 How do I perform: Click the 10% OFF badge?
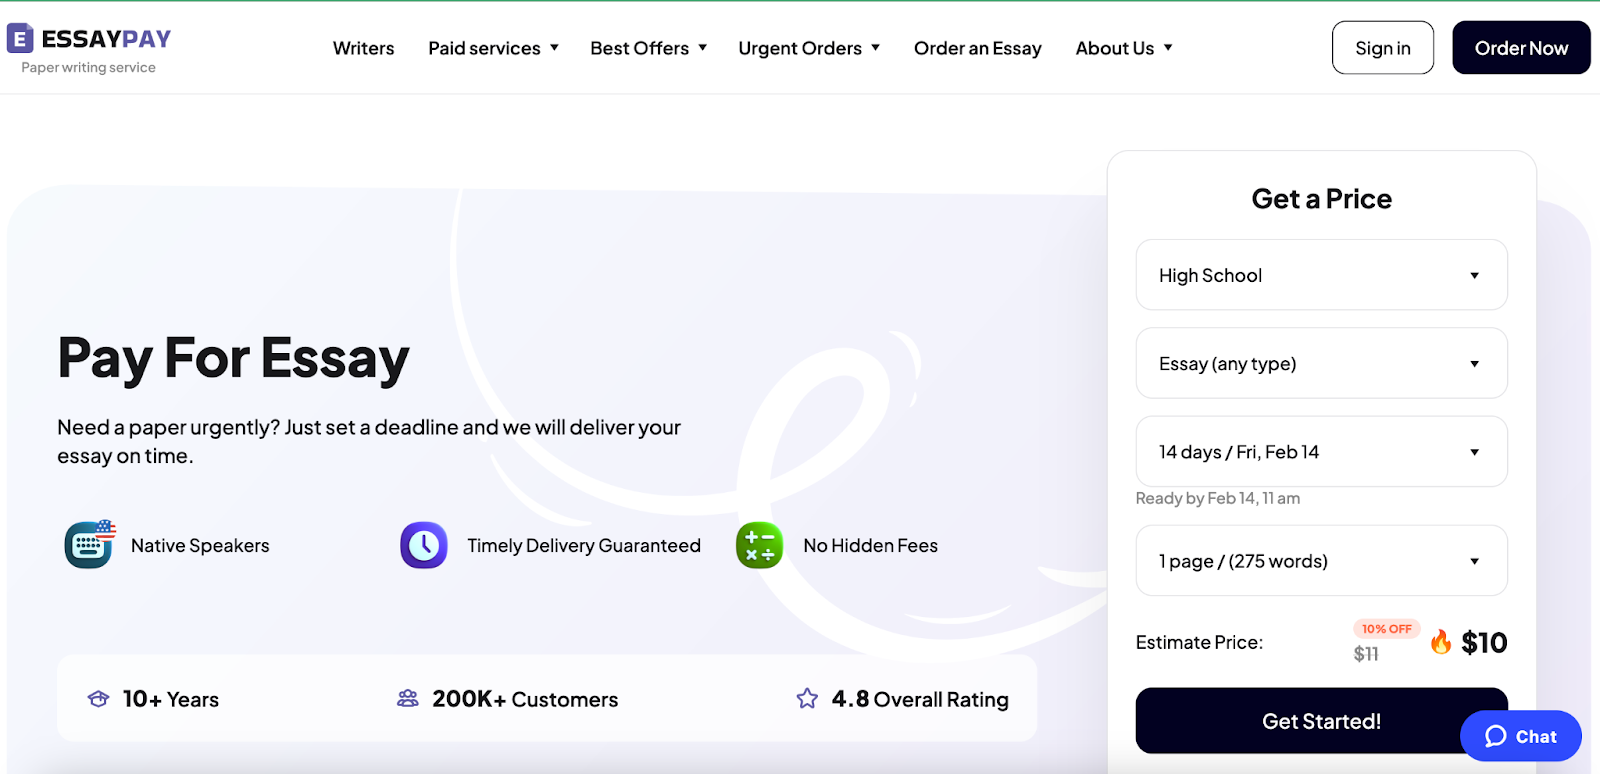click(x=1386, y=629)
